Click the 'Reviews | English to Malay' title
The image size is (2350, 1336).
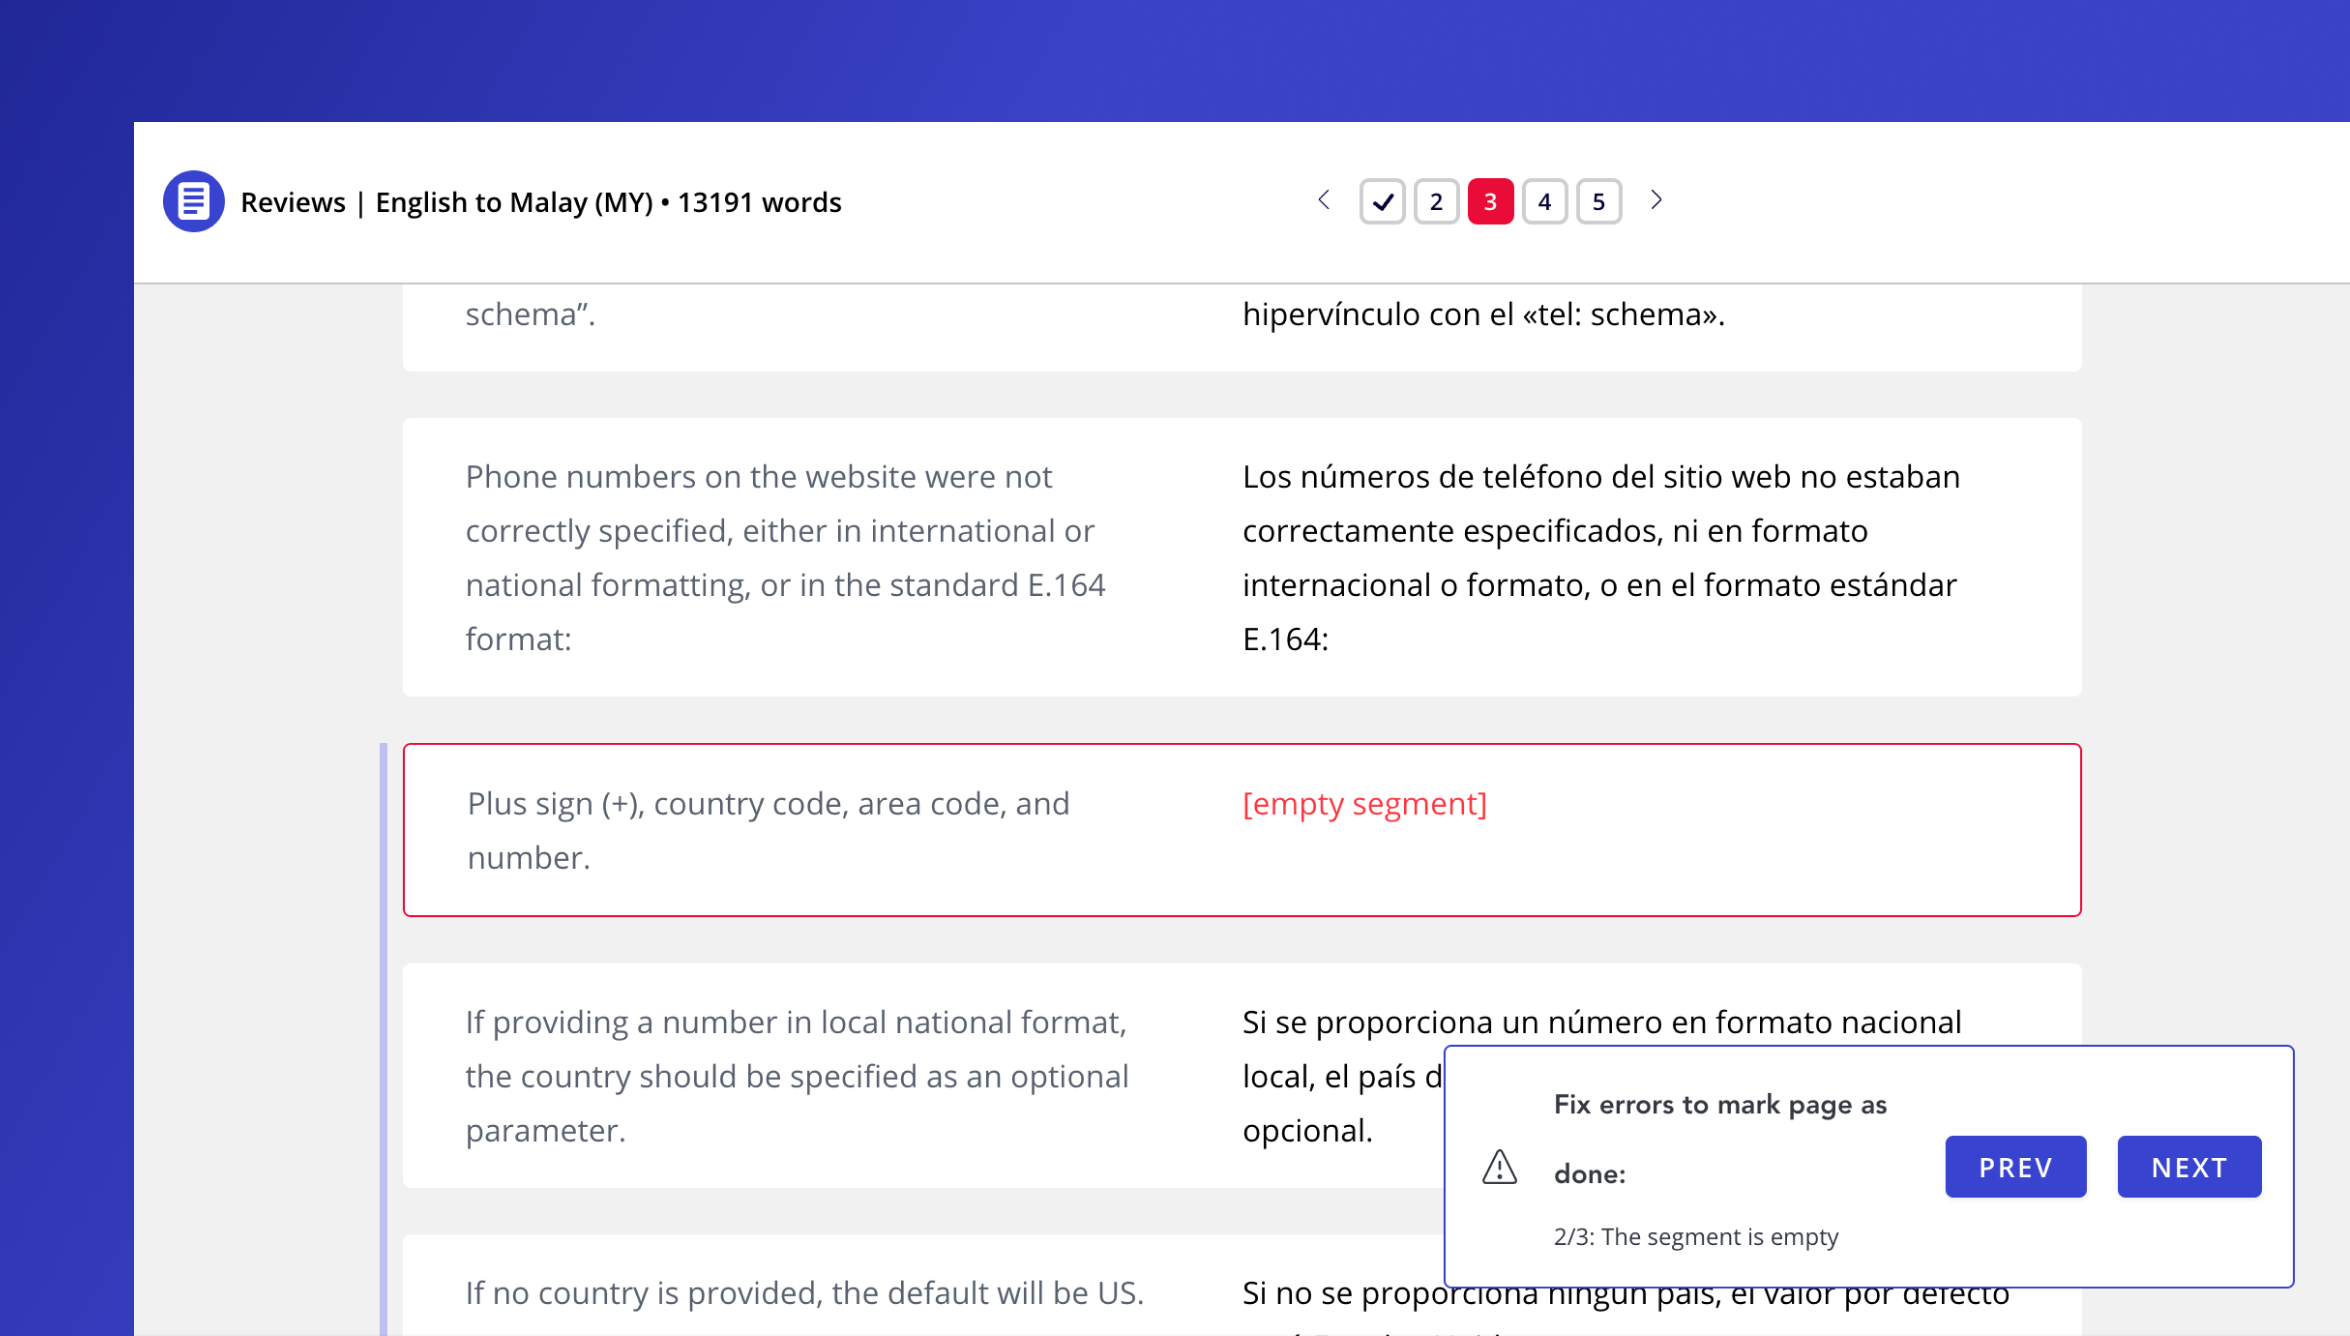(541, 202)
